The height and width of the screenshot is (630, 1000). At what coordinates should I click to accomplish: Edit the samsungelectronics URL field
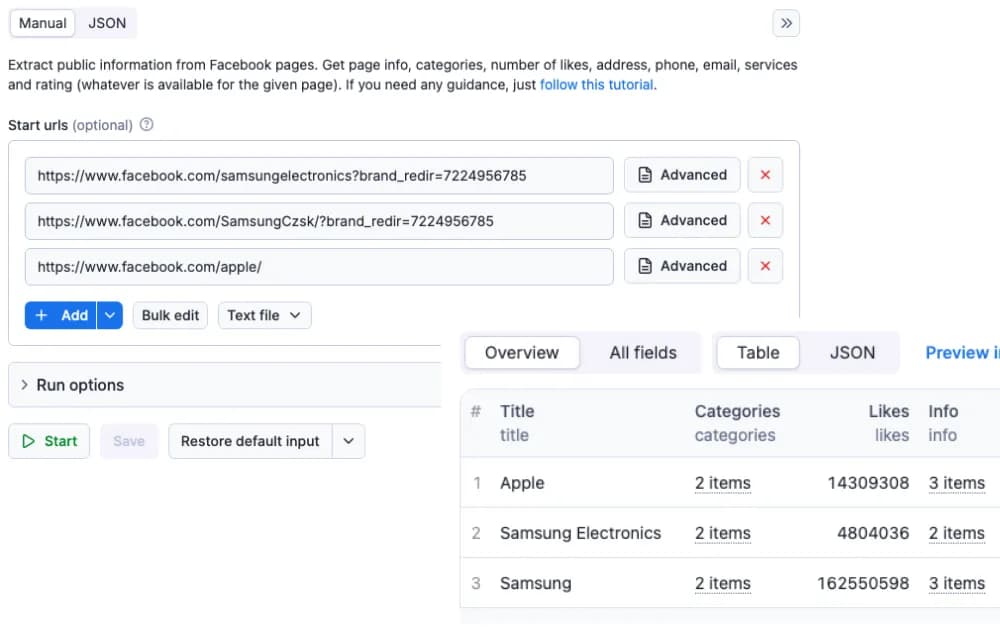tap(319, 175)
